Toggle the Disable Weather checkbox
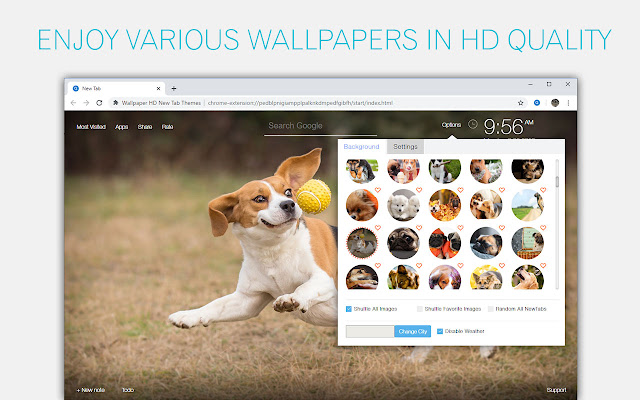 (440, 331)
